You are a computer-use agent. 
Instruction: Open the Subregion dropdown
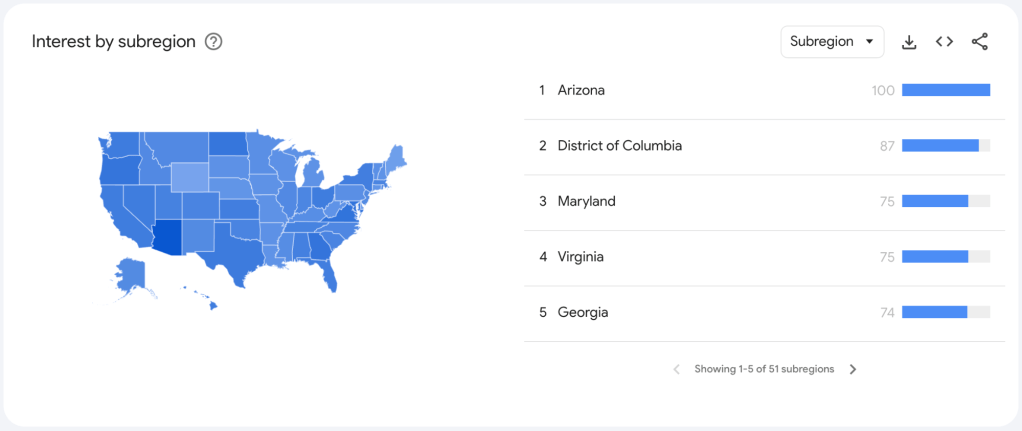coord(832,42)
